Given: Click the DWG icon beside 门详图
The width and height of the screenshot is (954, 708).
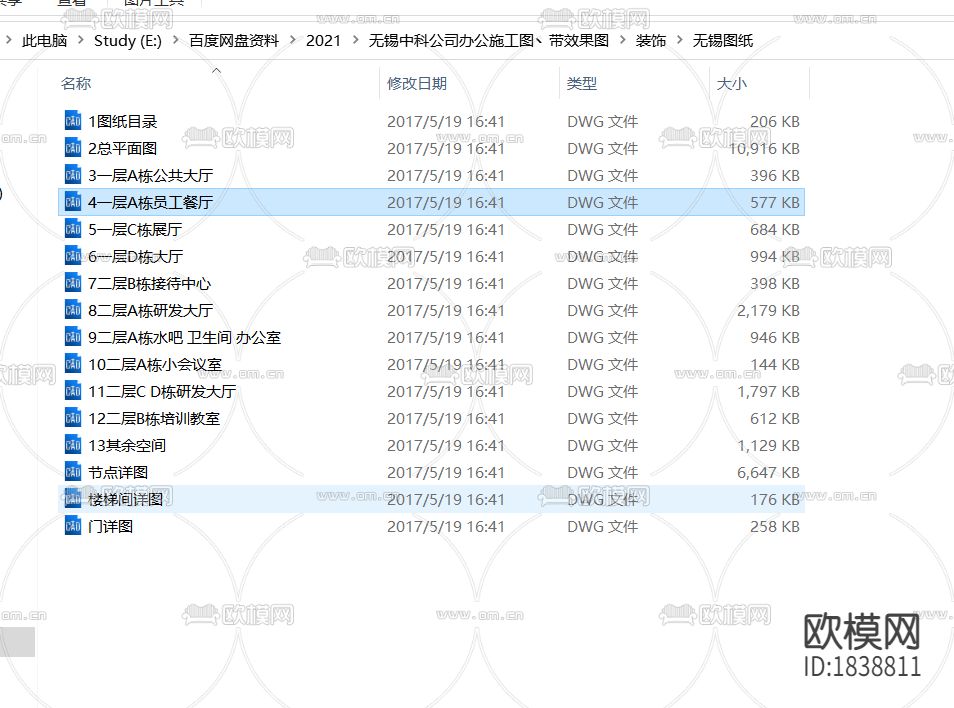Looking at the screenshot, I should 71,526.
